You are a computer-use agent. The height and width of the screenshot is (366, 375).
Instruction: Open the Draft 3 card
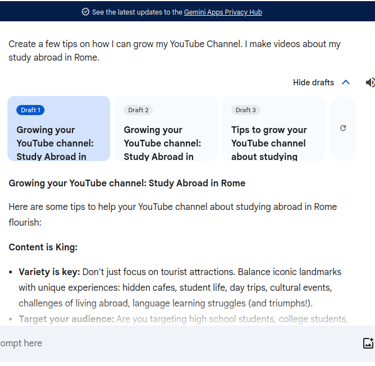[273, 129]
